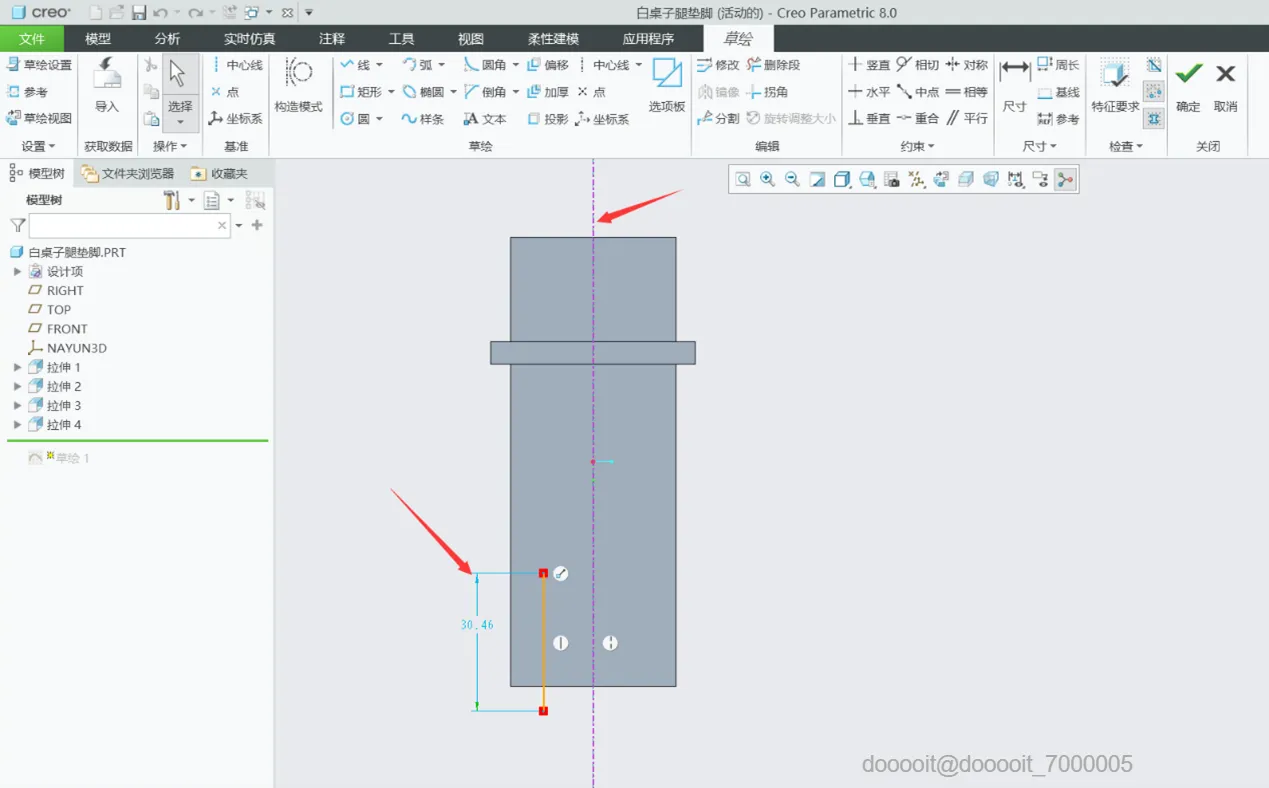Open the 约束 group dropdown

pos(918,146)
